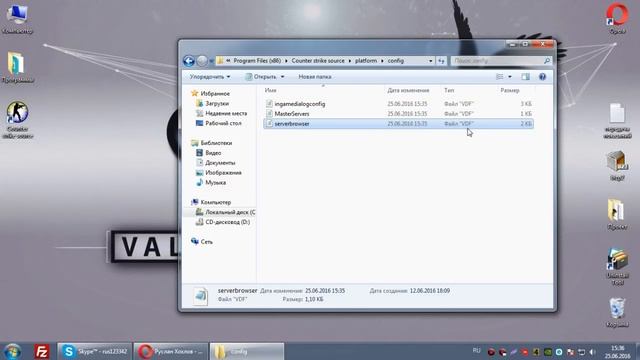640x360 pixels.
Task: Open Изображения library
Action: (x=223, y=173)
